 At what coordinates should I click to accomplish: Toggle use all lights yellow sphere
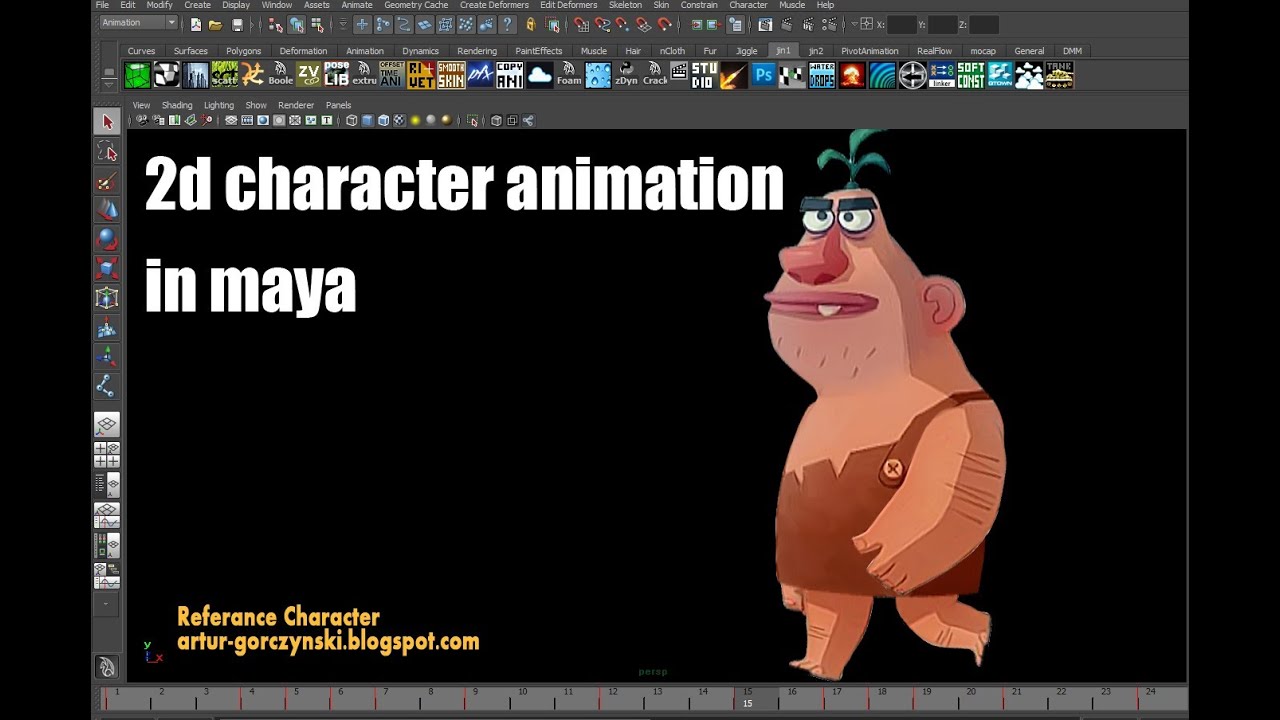tap(415, 121)
